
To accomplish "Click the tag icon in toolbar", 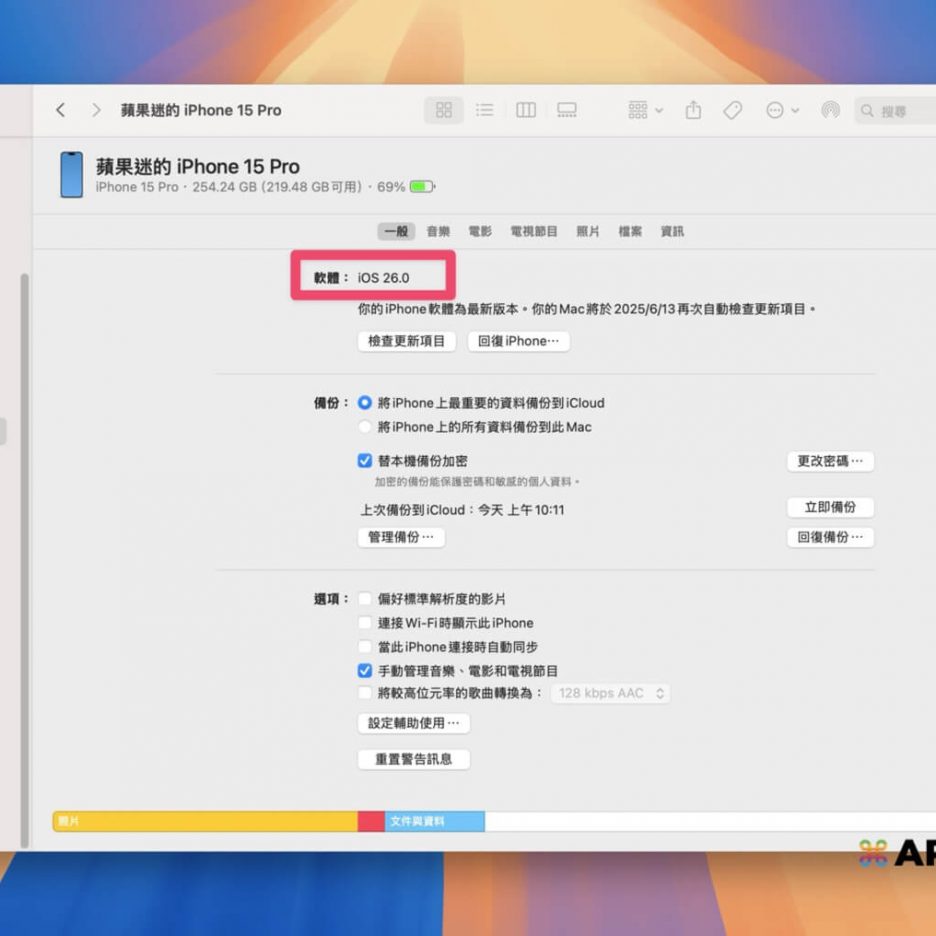I will point(733,110).
